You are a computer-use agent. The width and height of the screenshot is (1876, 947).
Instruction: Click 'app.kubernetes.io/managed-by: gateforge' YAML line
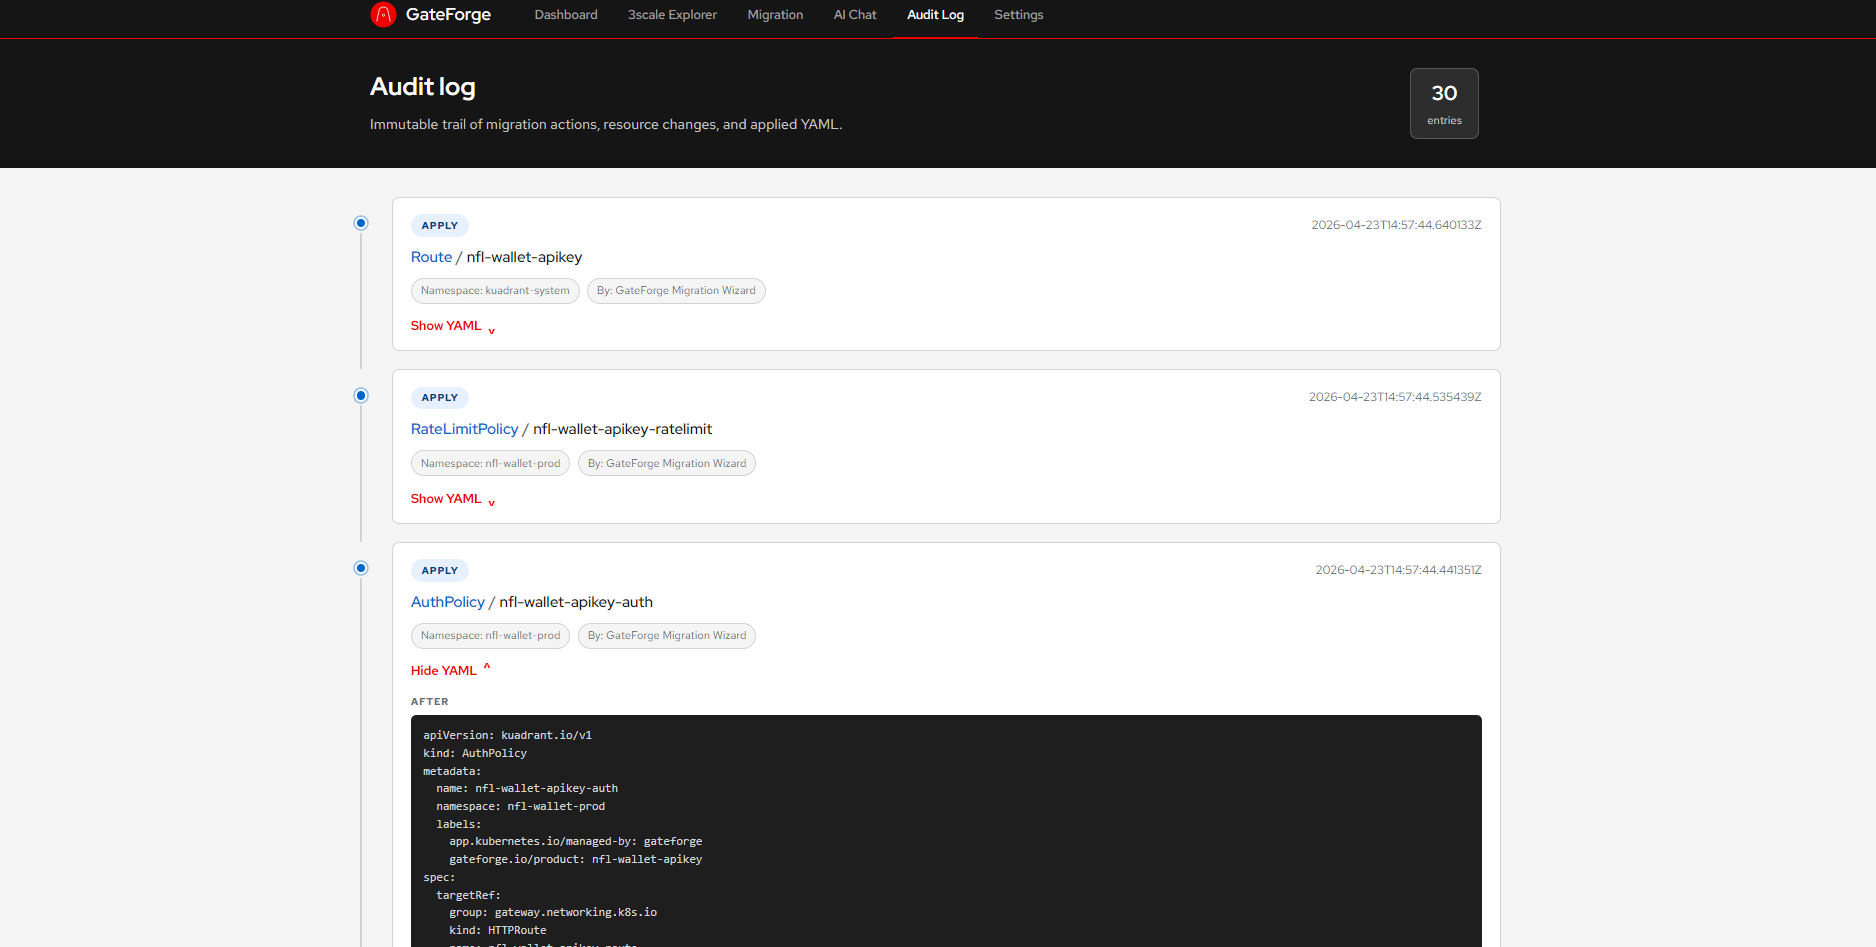point(575,841)
